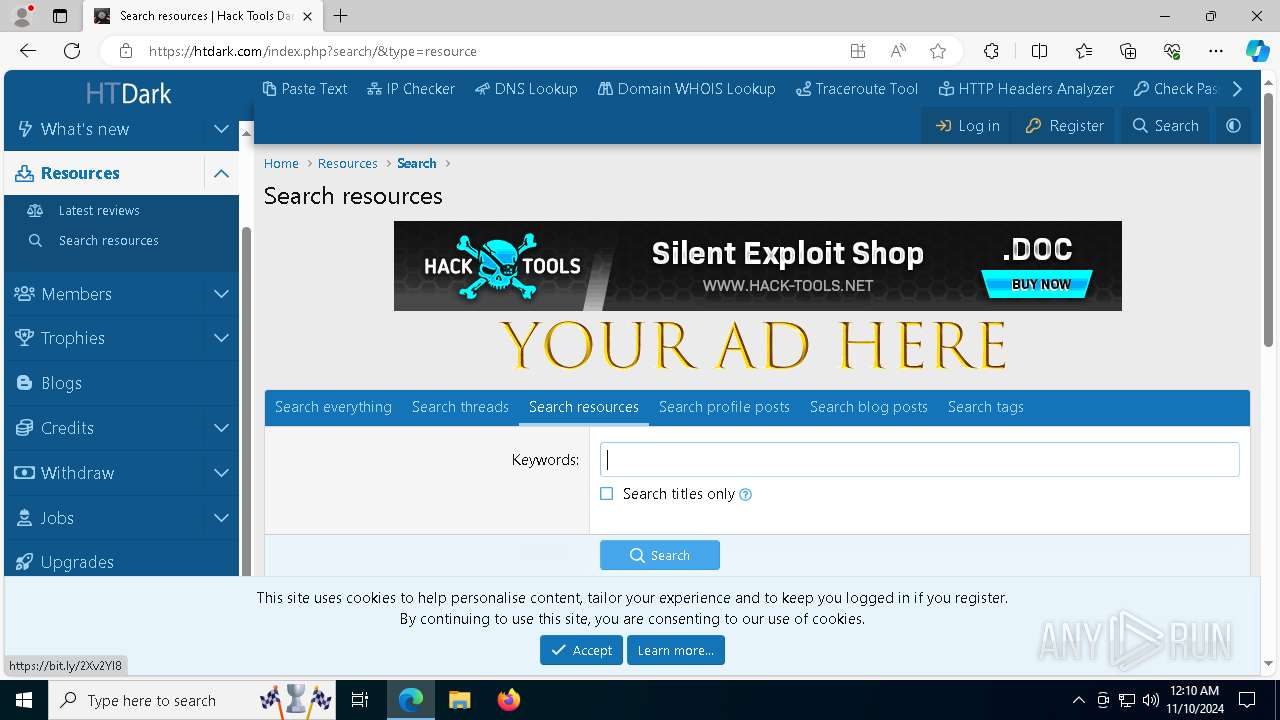Refresh the page
1280x720 pixels.
(72, 51)
